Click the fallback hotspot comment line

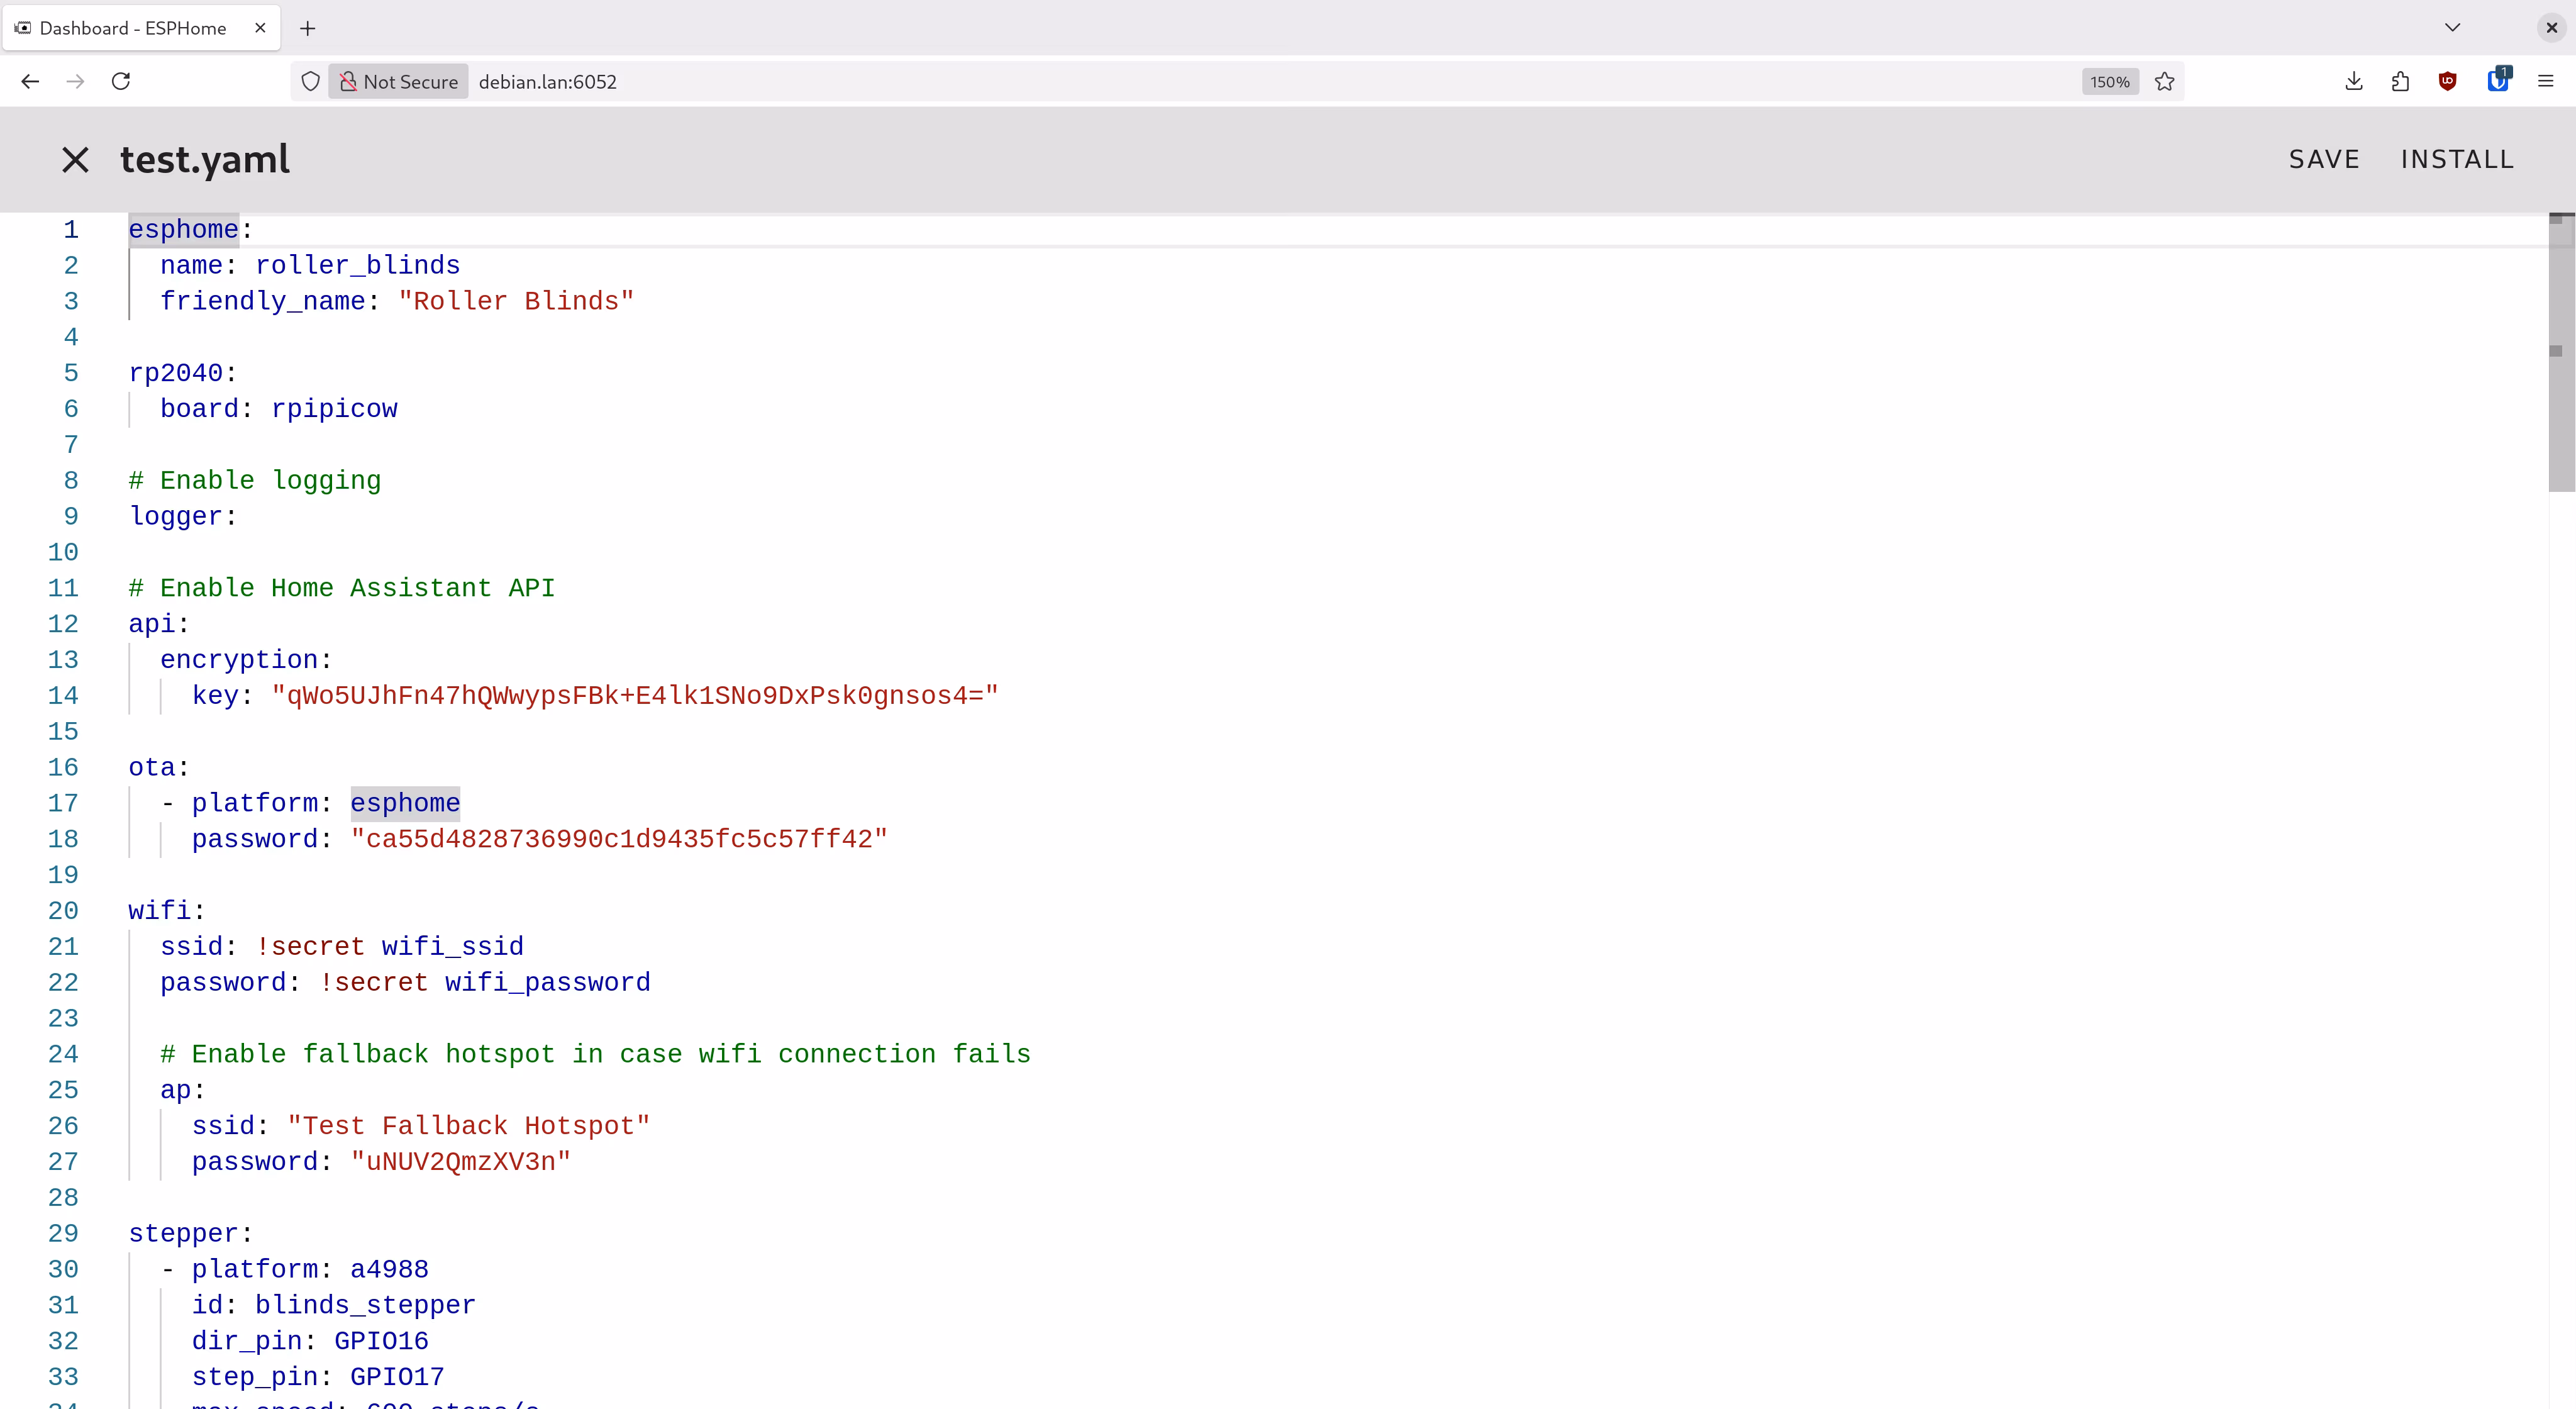point(595,1055)
